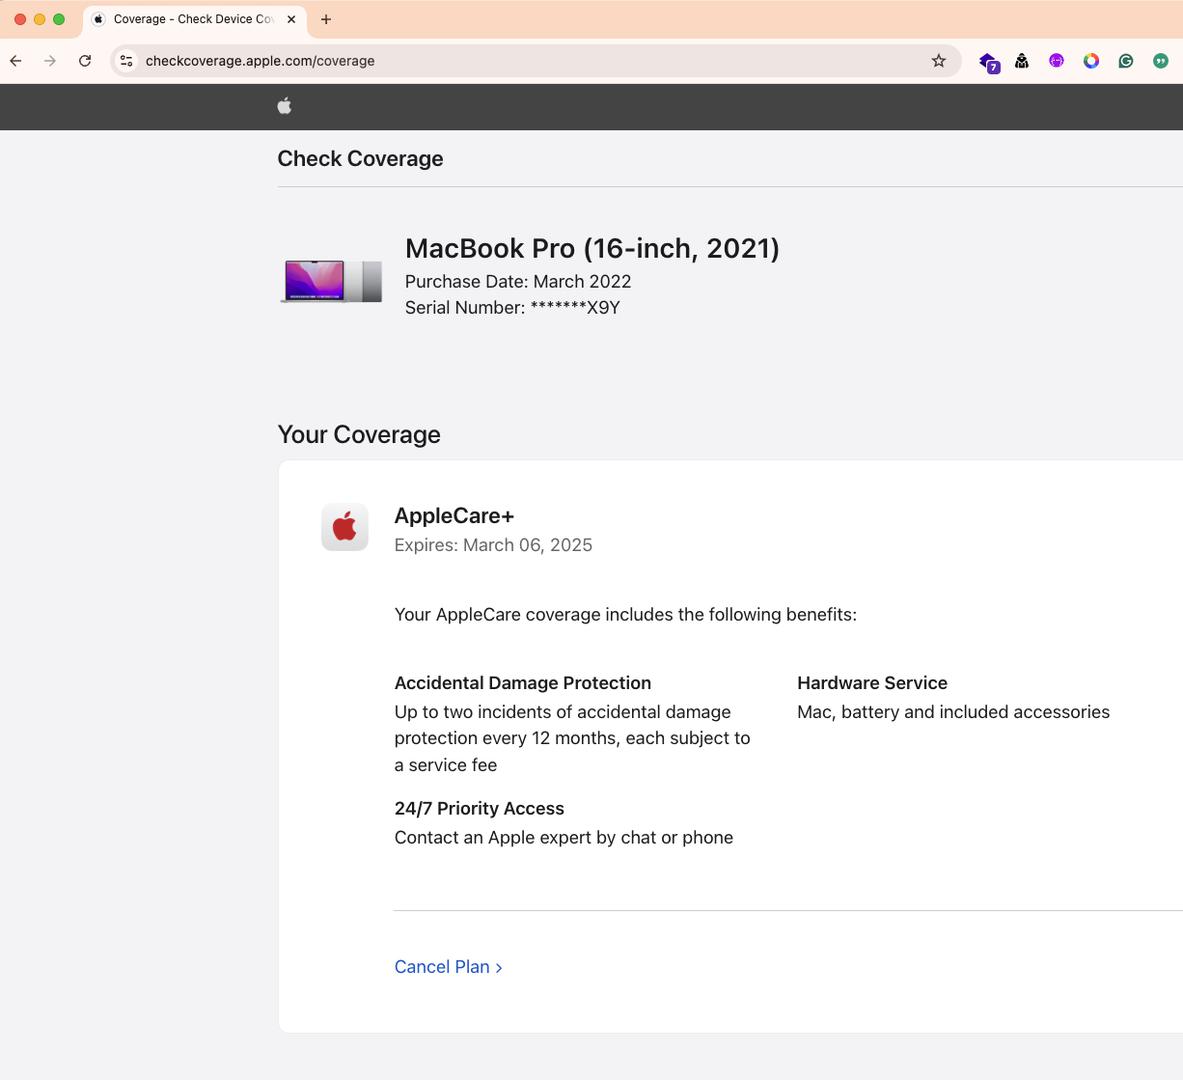Open the Grammarly extension icon
The height and width of the screenshot is (1080, 1183).
click(x=1126, y=61)
